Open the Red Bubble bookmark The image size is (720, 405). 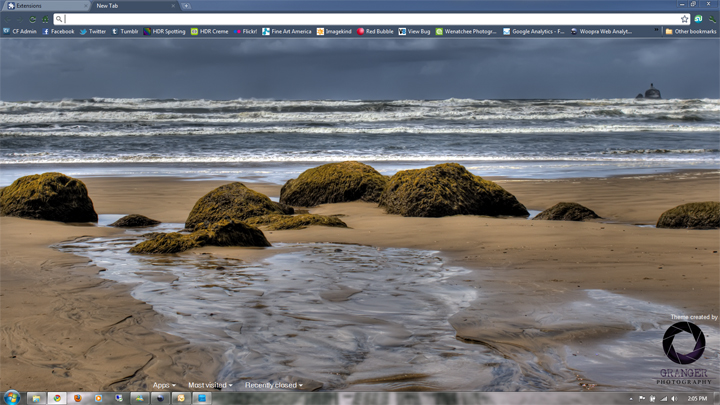[375, 31]
